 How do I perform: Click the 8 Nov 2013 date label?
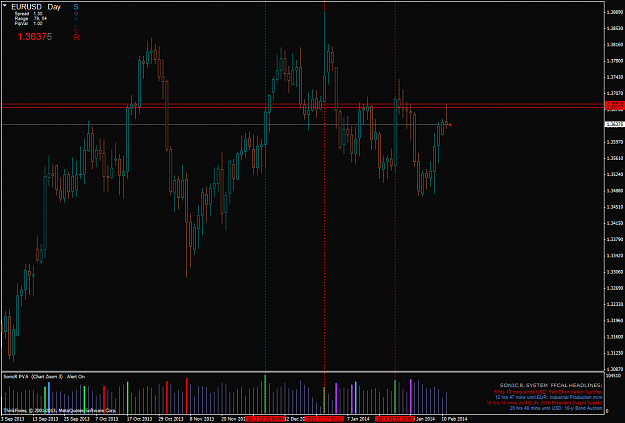point(202,419)
